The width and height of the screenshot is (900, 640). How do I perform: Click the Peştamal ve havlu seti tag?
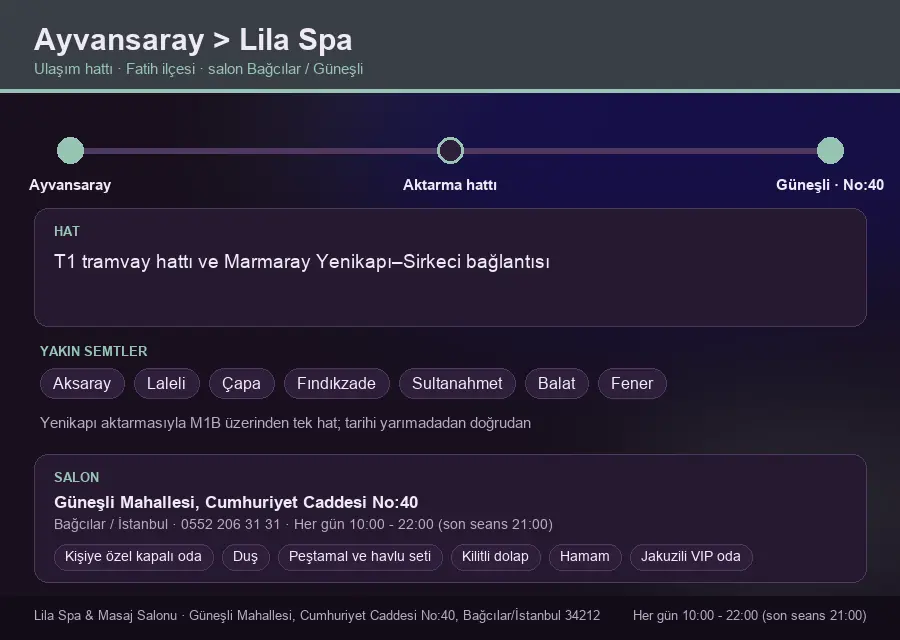(x=360, y=557)
